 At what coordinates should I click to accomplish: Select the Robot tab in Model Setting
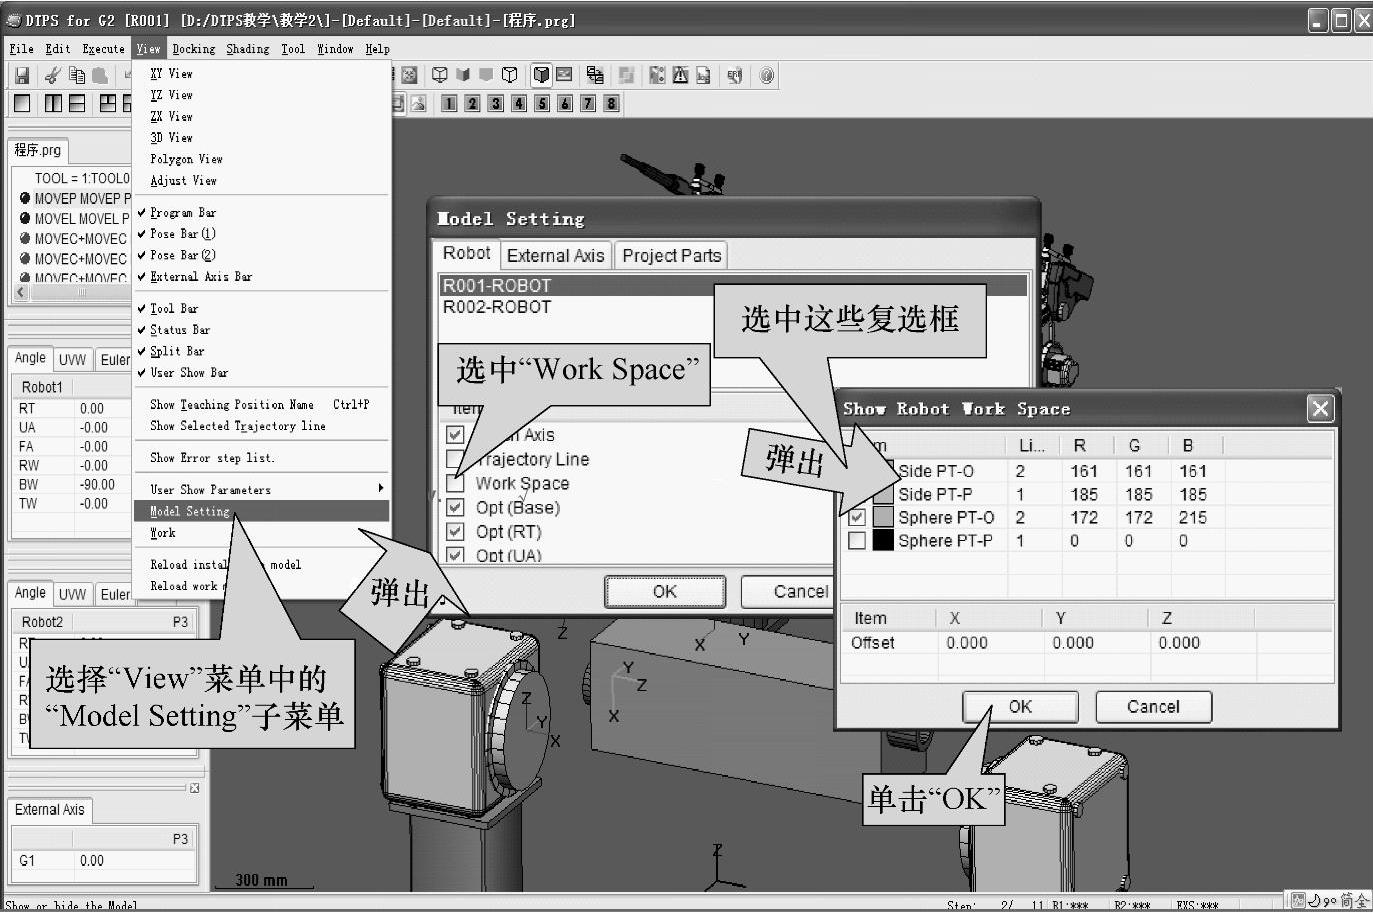466,253
